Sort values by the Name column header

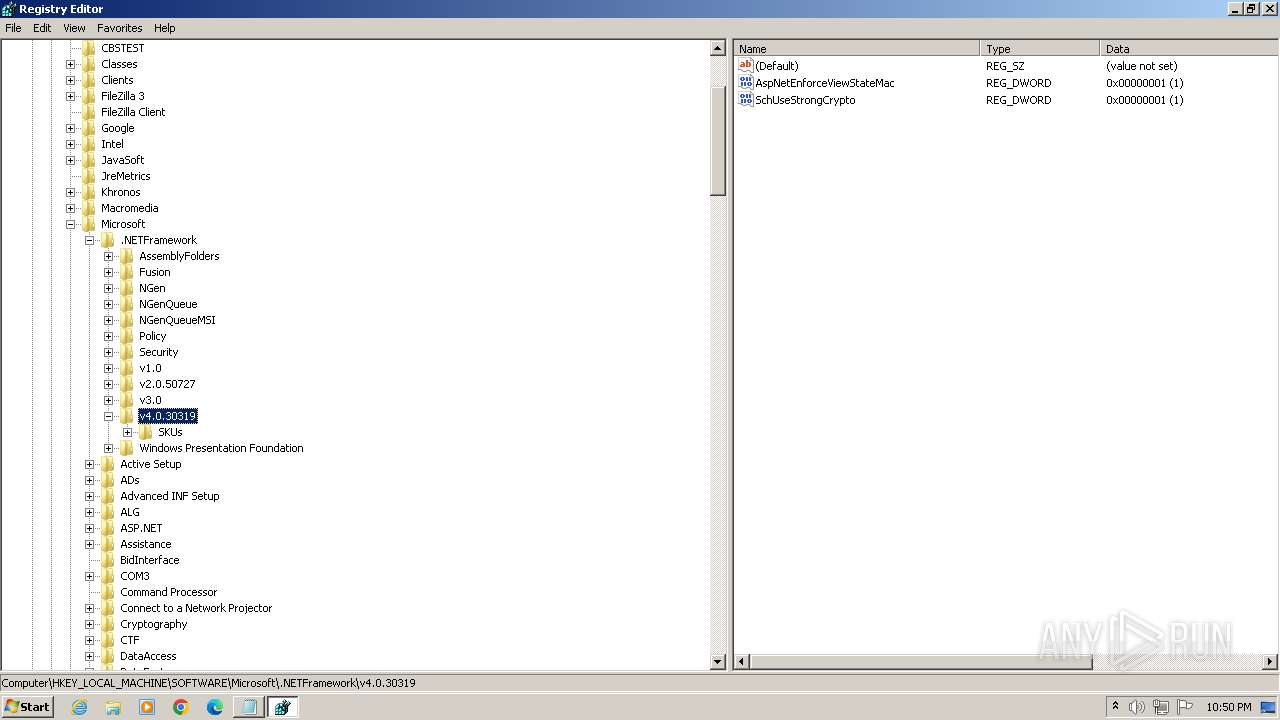[x=857, y=49]
